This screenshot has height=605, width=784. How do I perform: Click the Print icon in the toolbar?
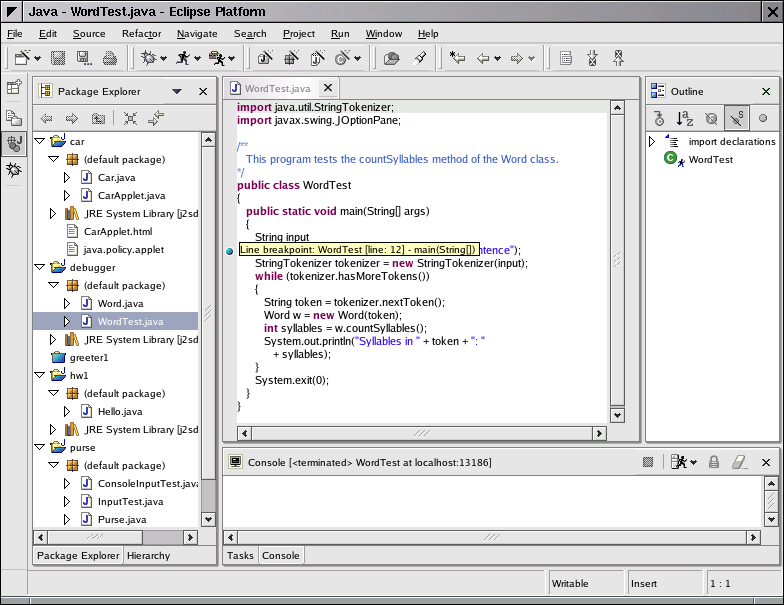(x=109, y=58)
